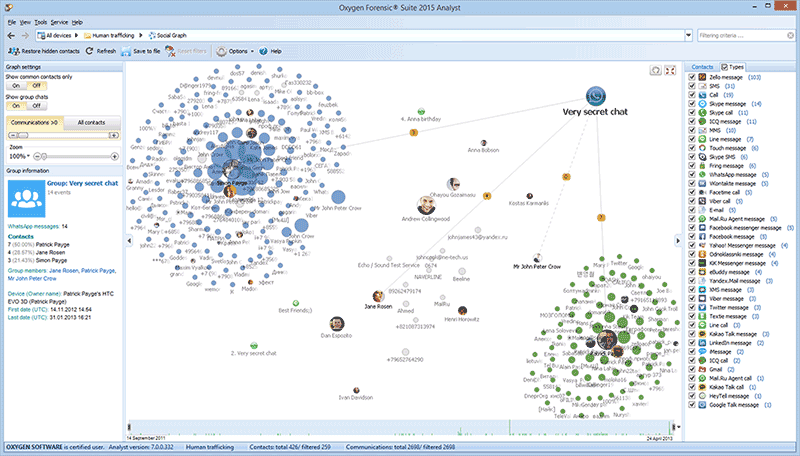
Task: Click zoom in plus button
Action: coord(115,157)
